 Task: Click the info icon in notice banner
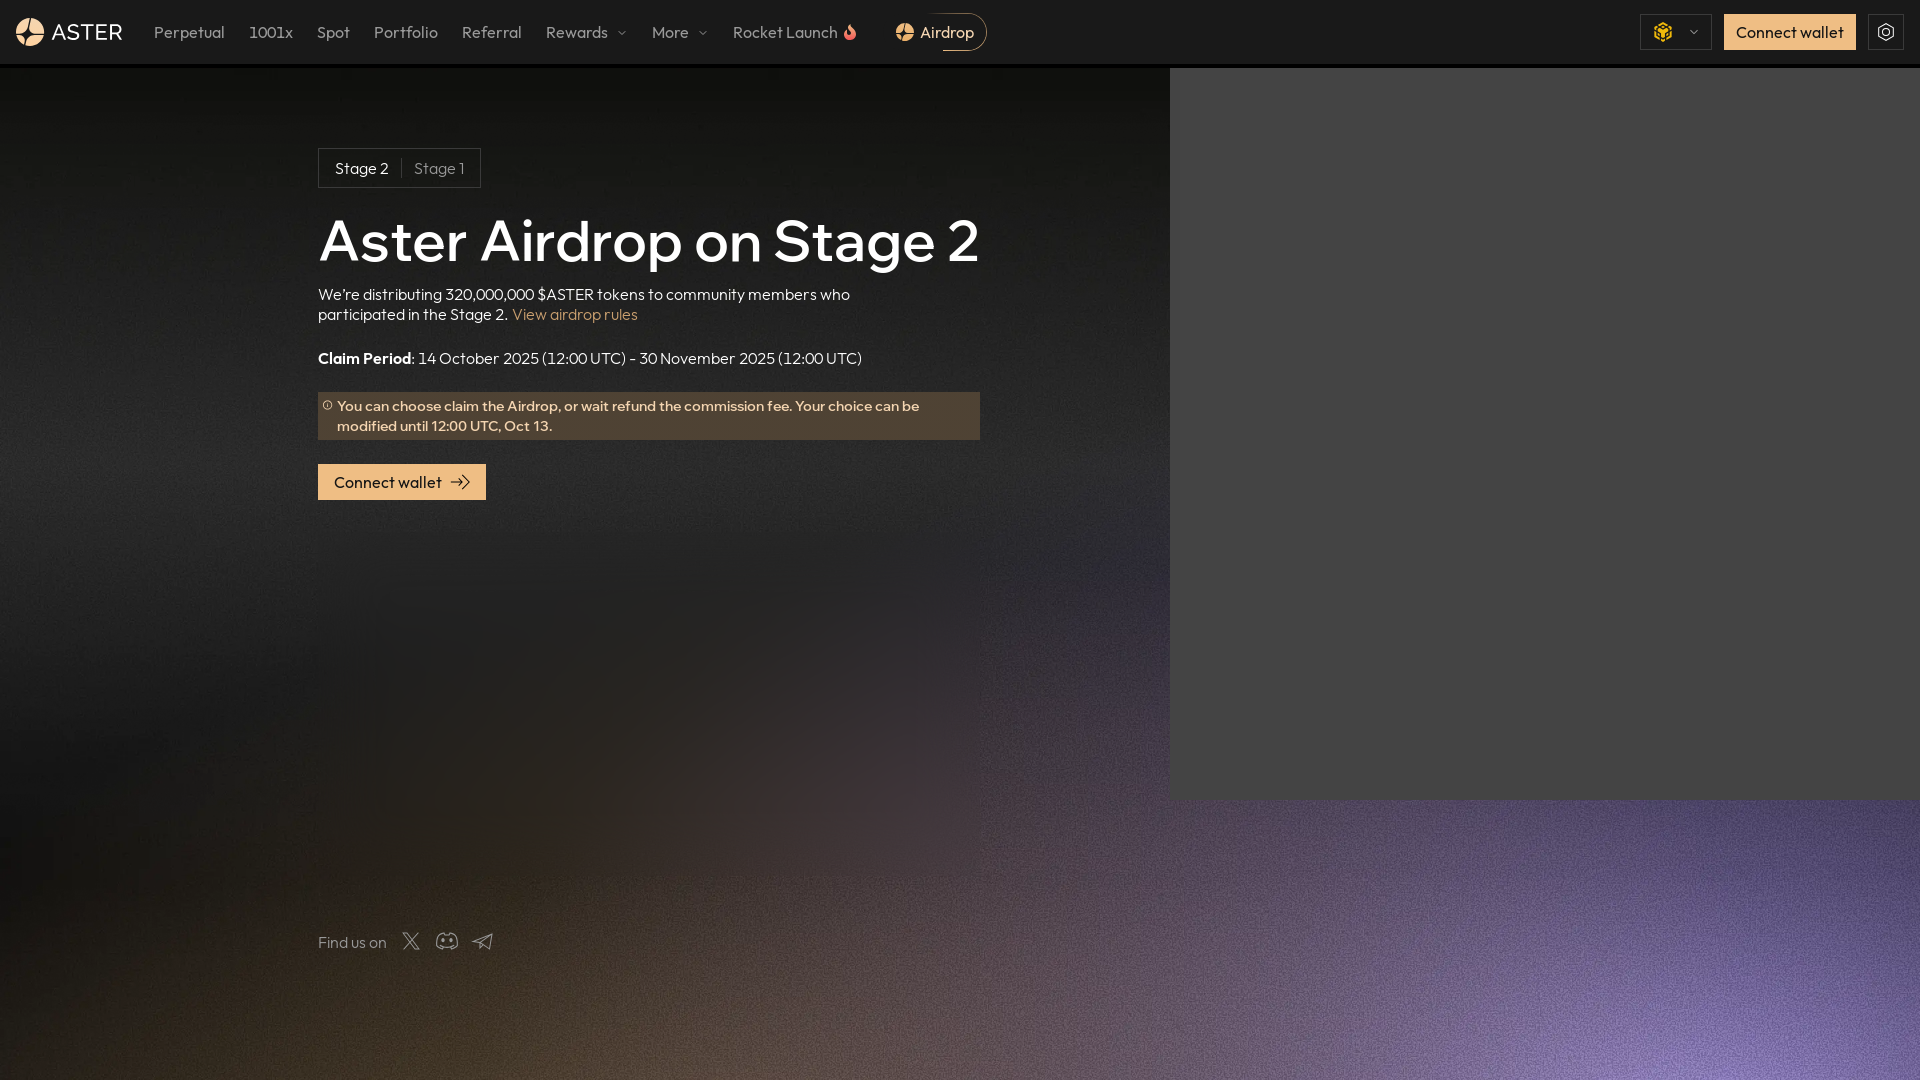pos(327,405)
